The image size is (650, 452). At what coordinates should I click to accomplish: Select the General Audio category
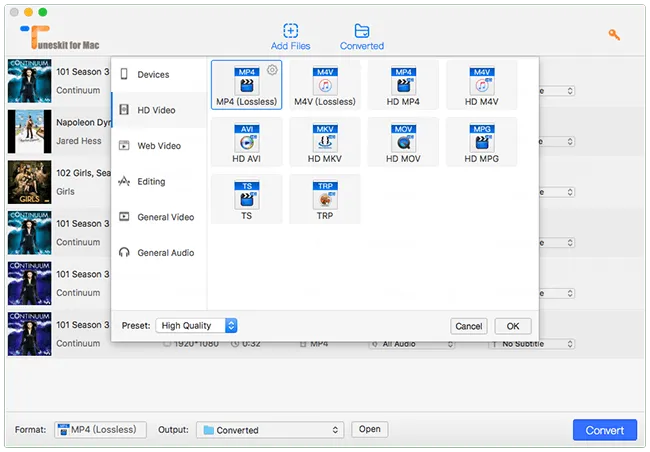(165, 253)
